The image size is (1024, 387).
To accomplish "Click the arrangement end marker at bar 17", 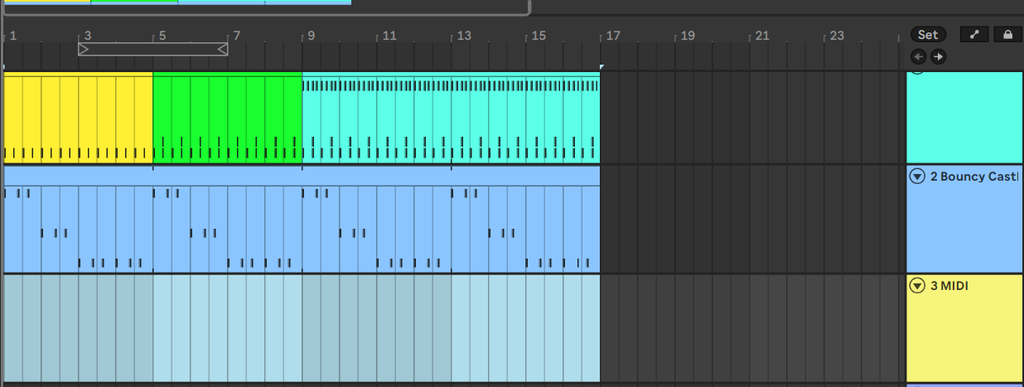I will click(602, 67).
